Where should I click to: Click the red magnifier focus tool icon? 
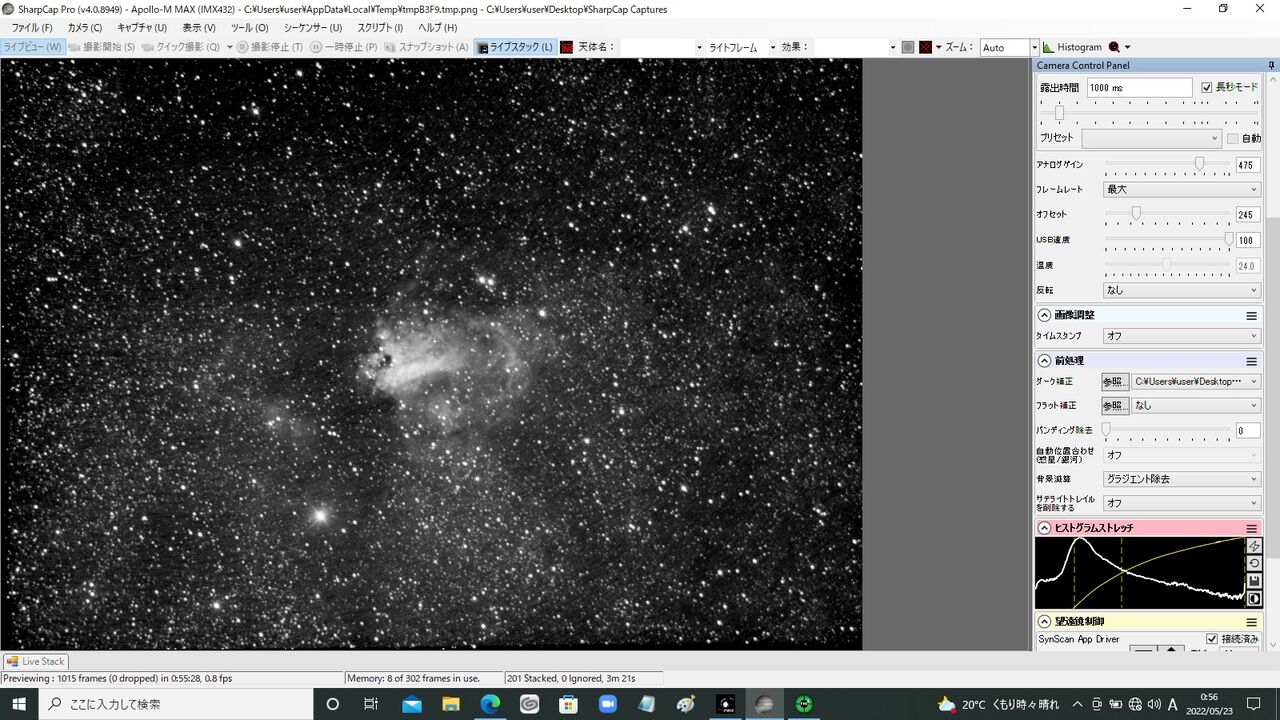(1114, 47)
